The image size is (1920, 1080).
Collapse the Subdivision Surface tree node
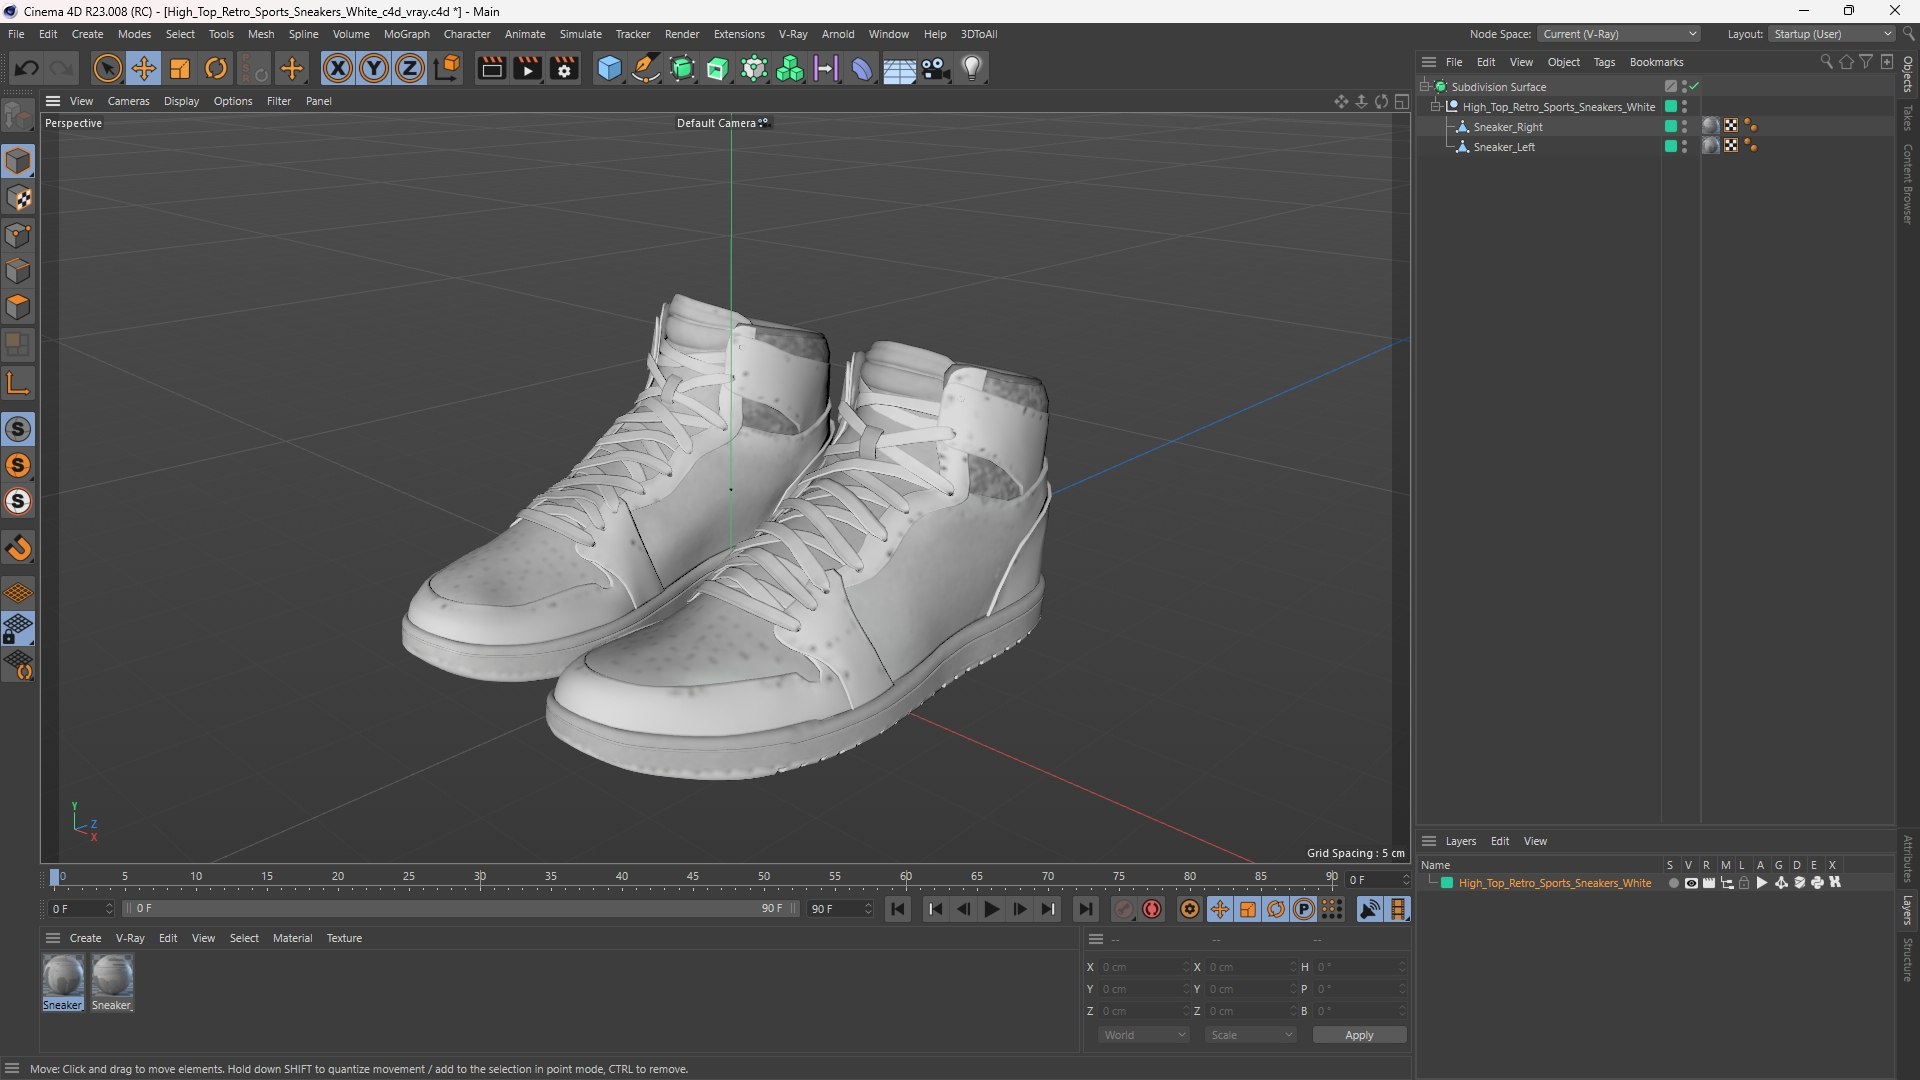tap(1425, 87)
